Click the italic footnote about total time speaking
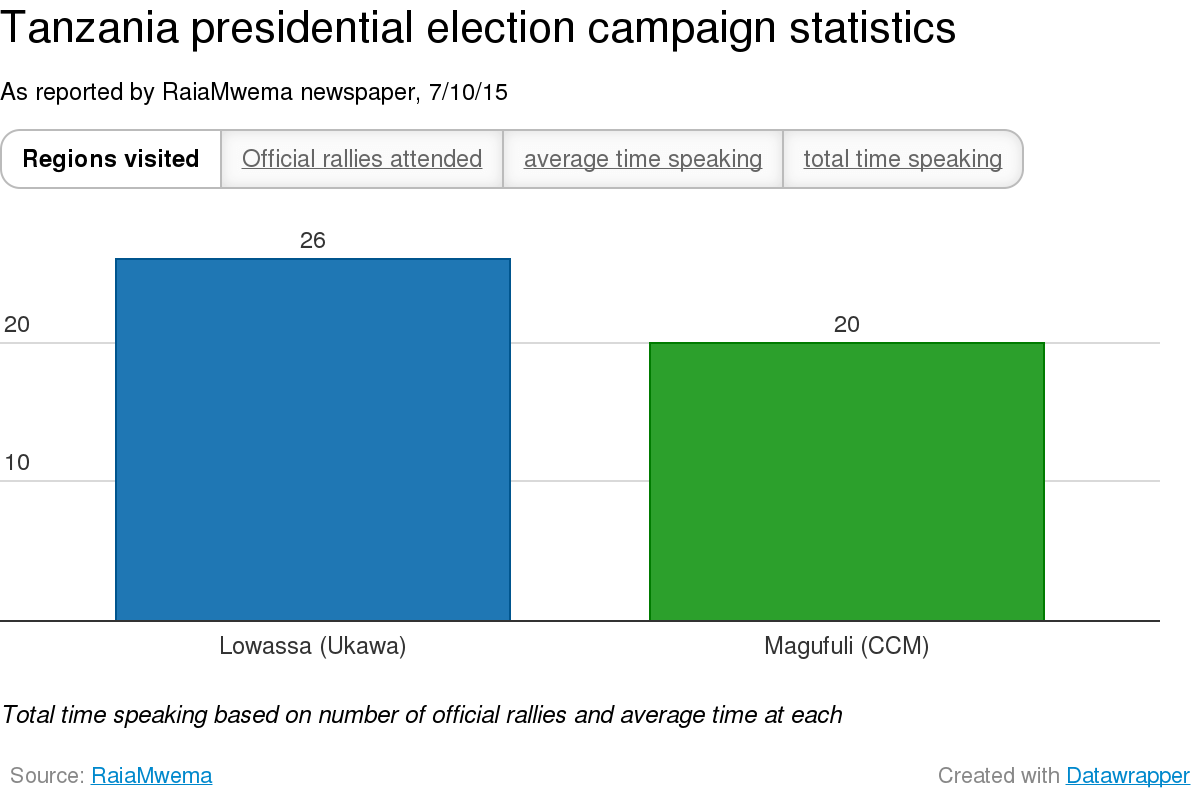The image size is (1200, 800). [x=422, y=715]
